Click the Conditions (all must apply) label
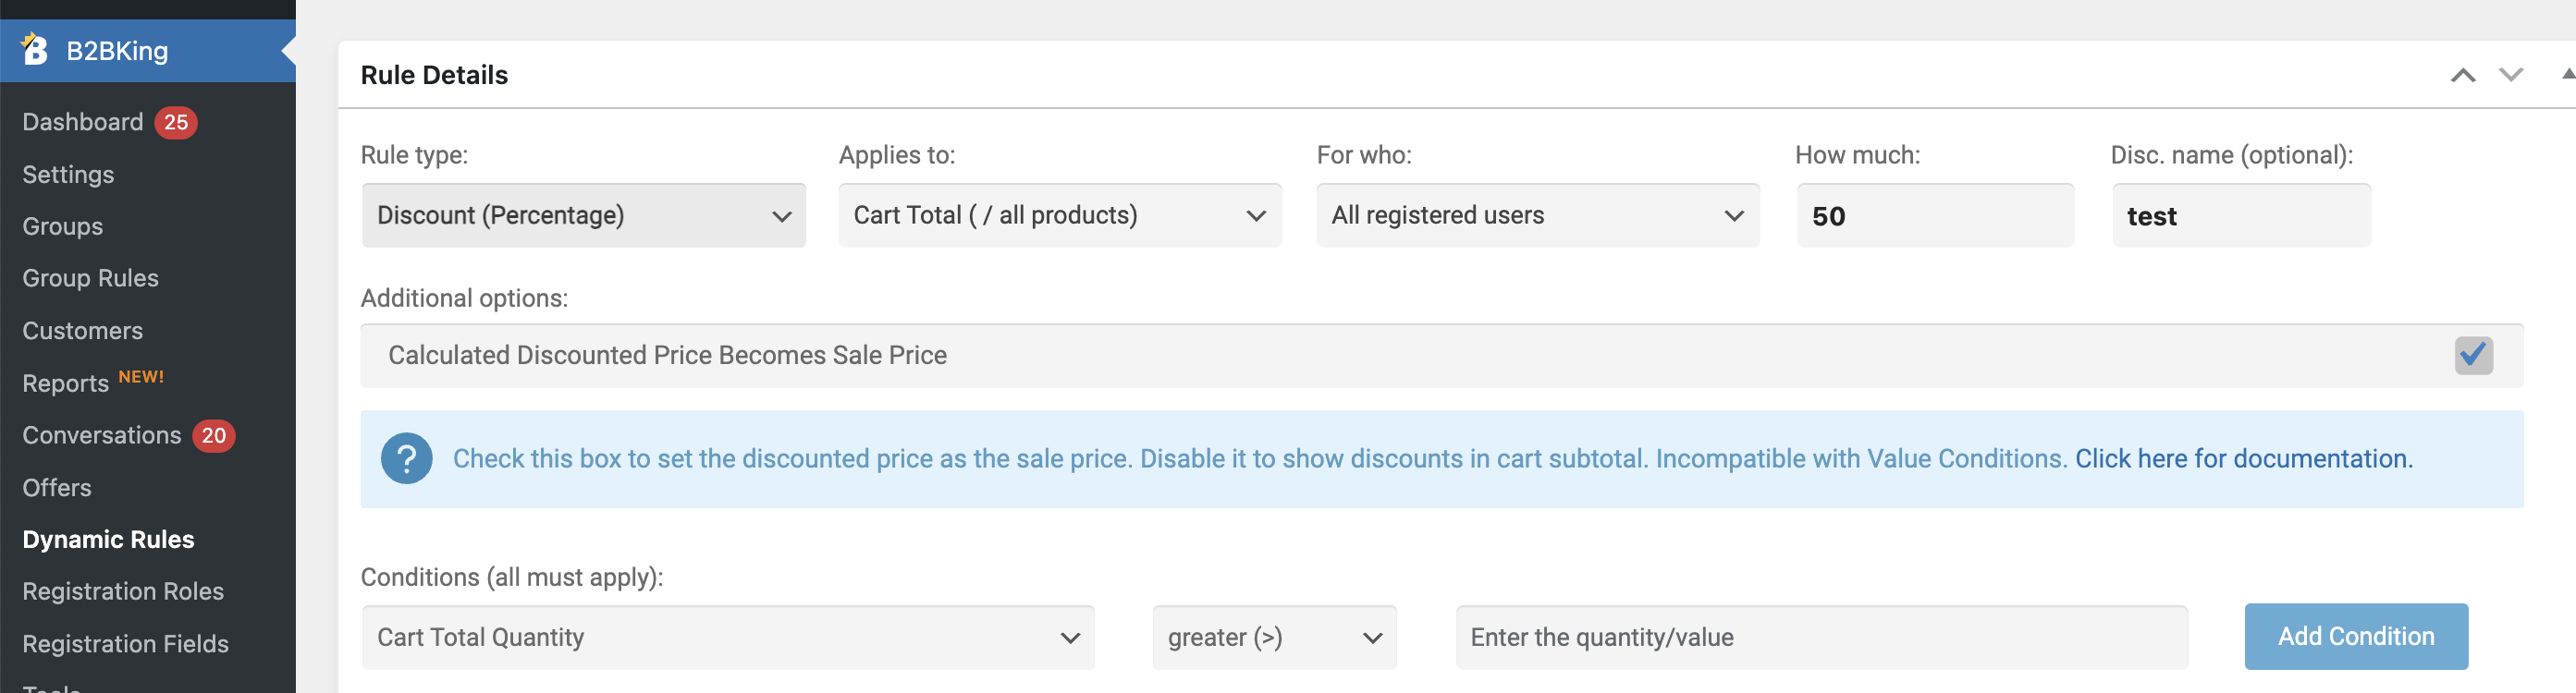Image resolution: width=2576 pixels, height=693 pixels. pyautogui.click(x=512, y=577)
